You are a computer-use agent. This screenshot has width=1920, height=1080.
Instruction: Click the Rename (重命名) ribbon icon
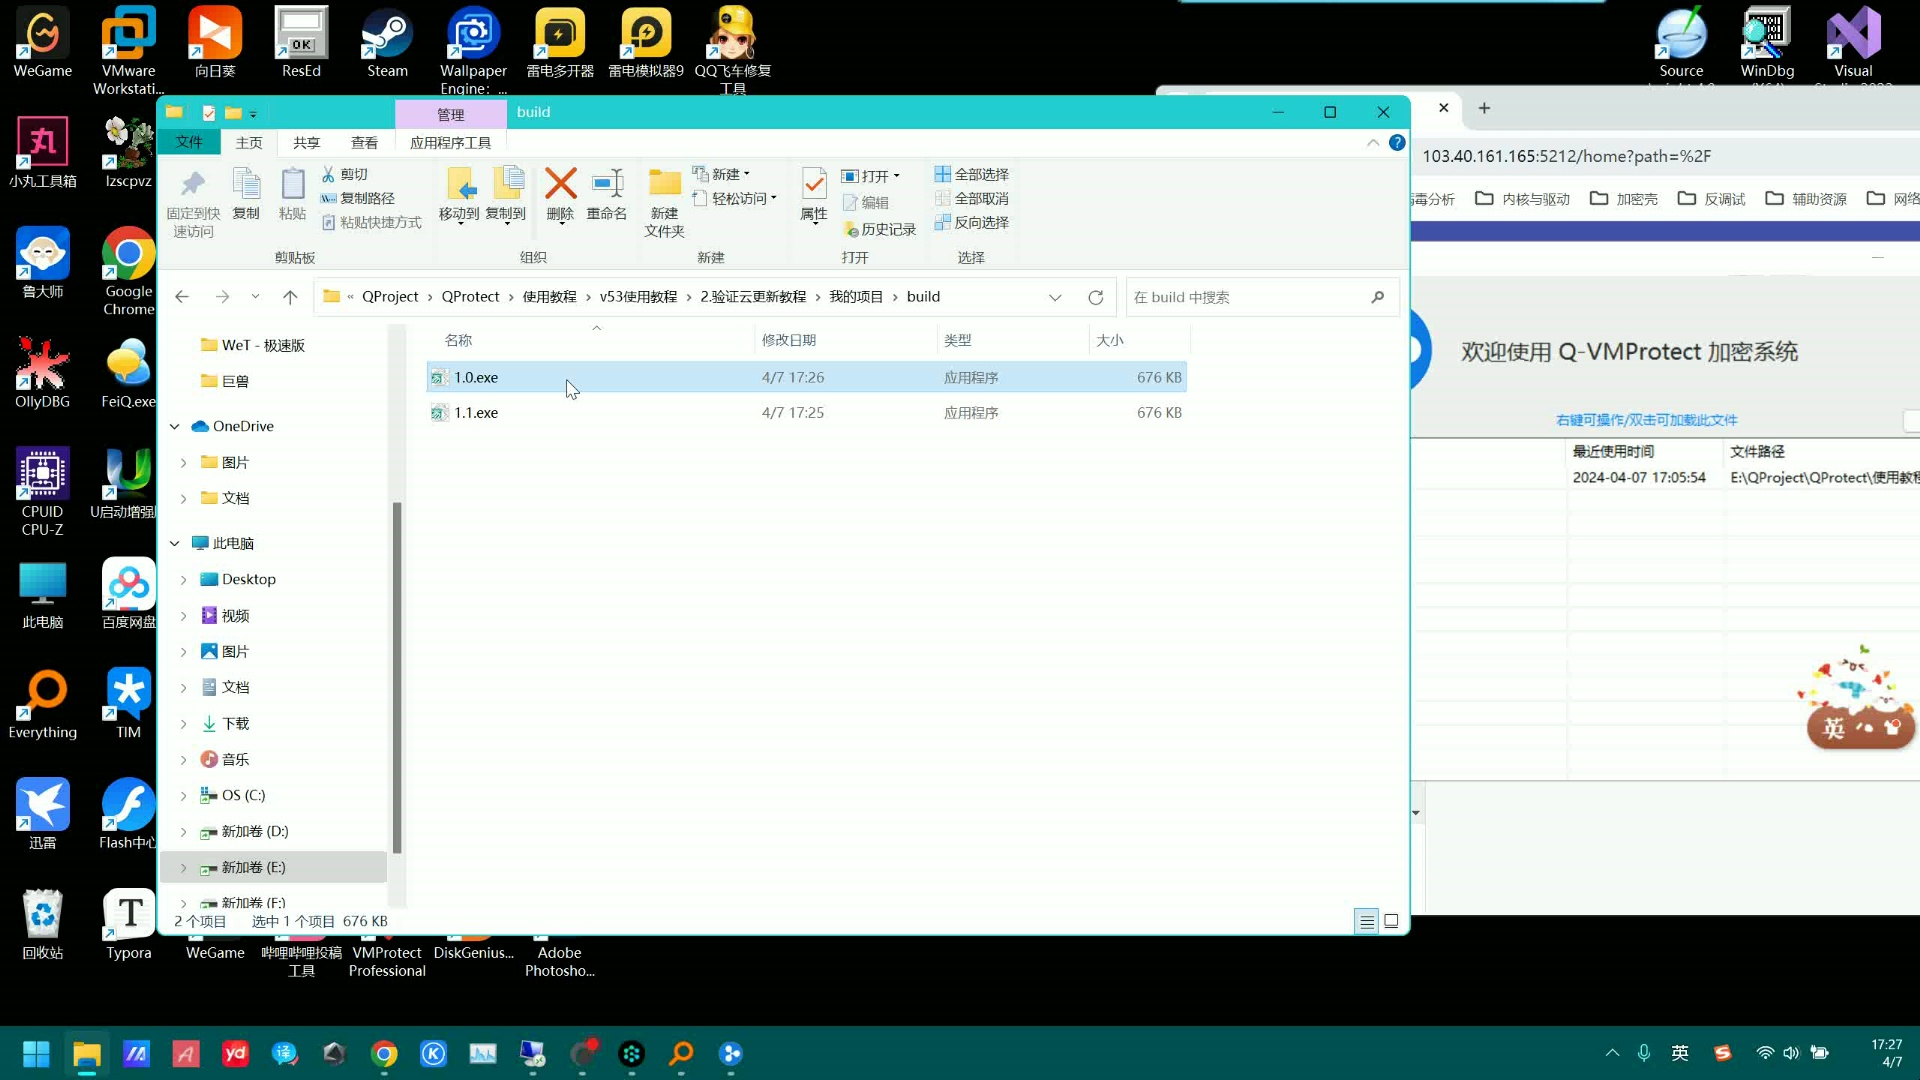607,194
